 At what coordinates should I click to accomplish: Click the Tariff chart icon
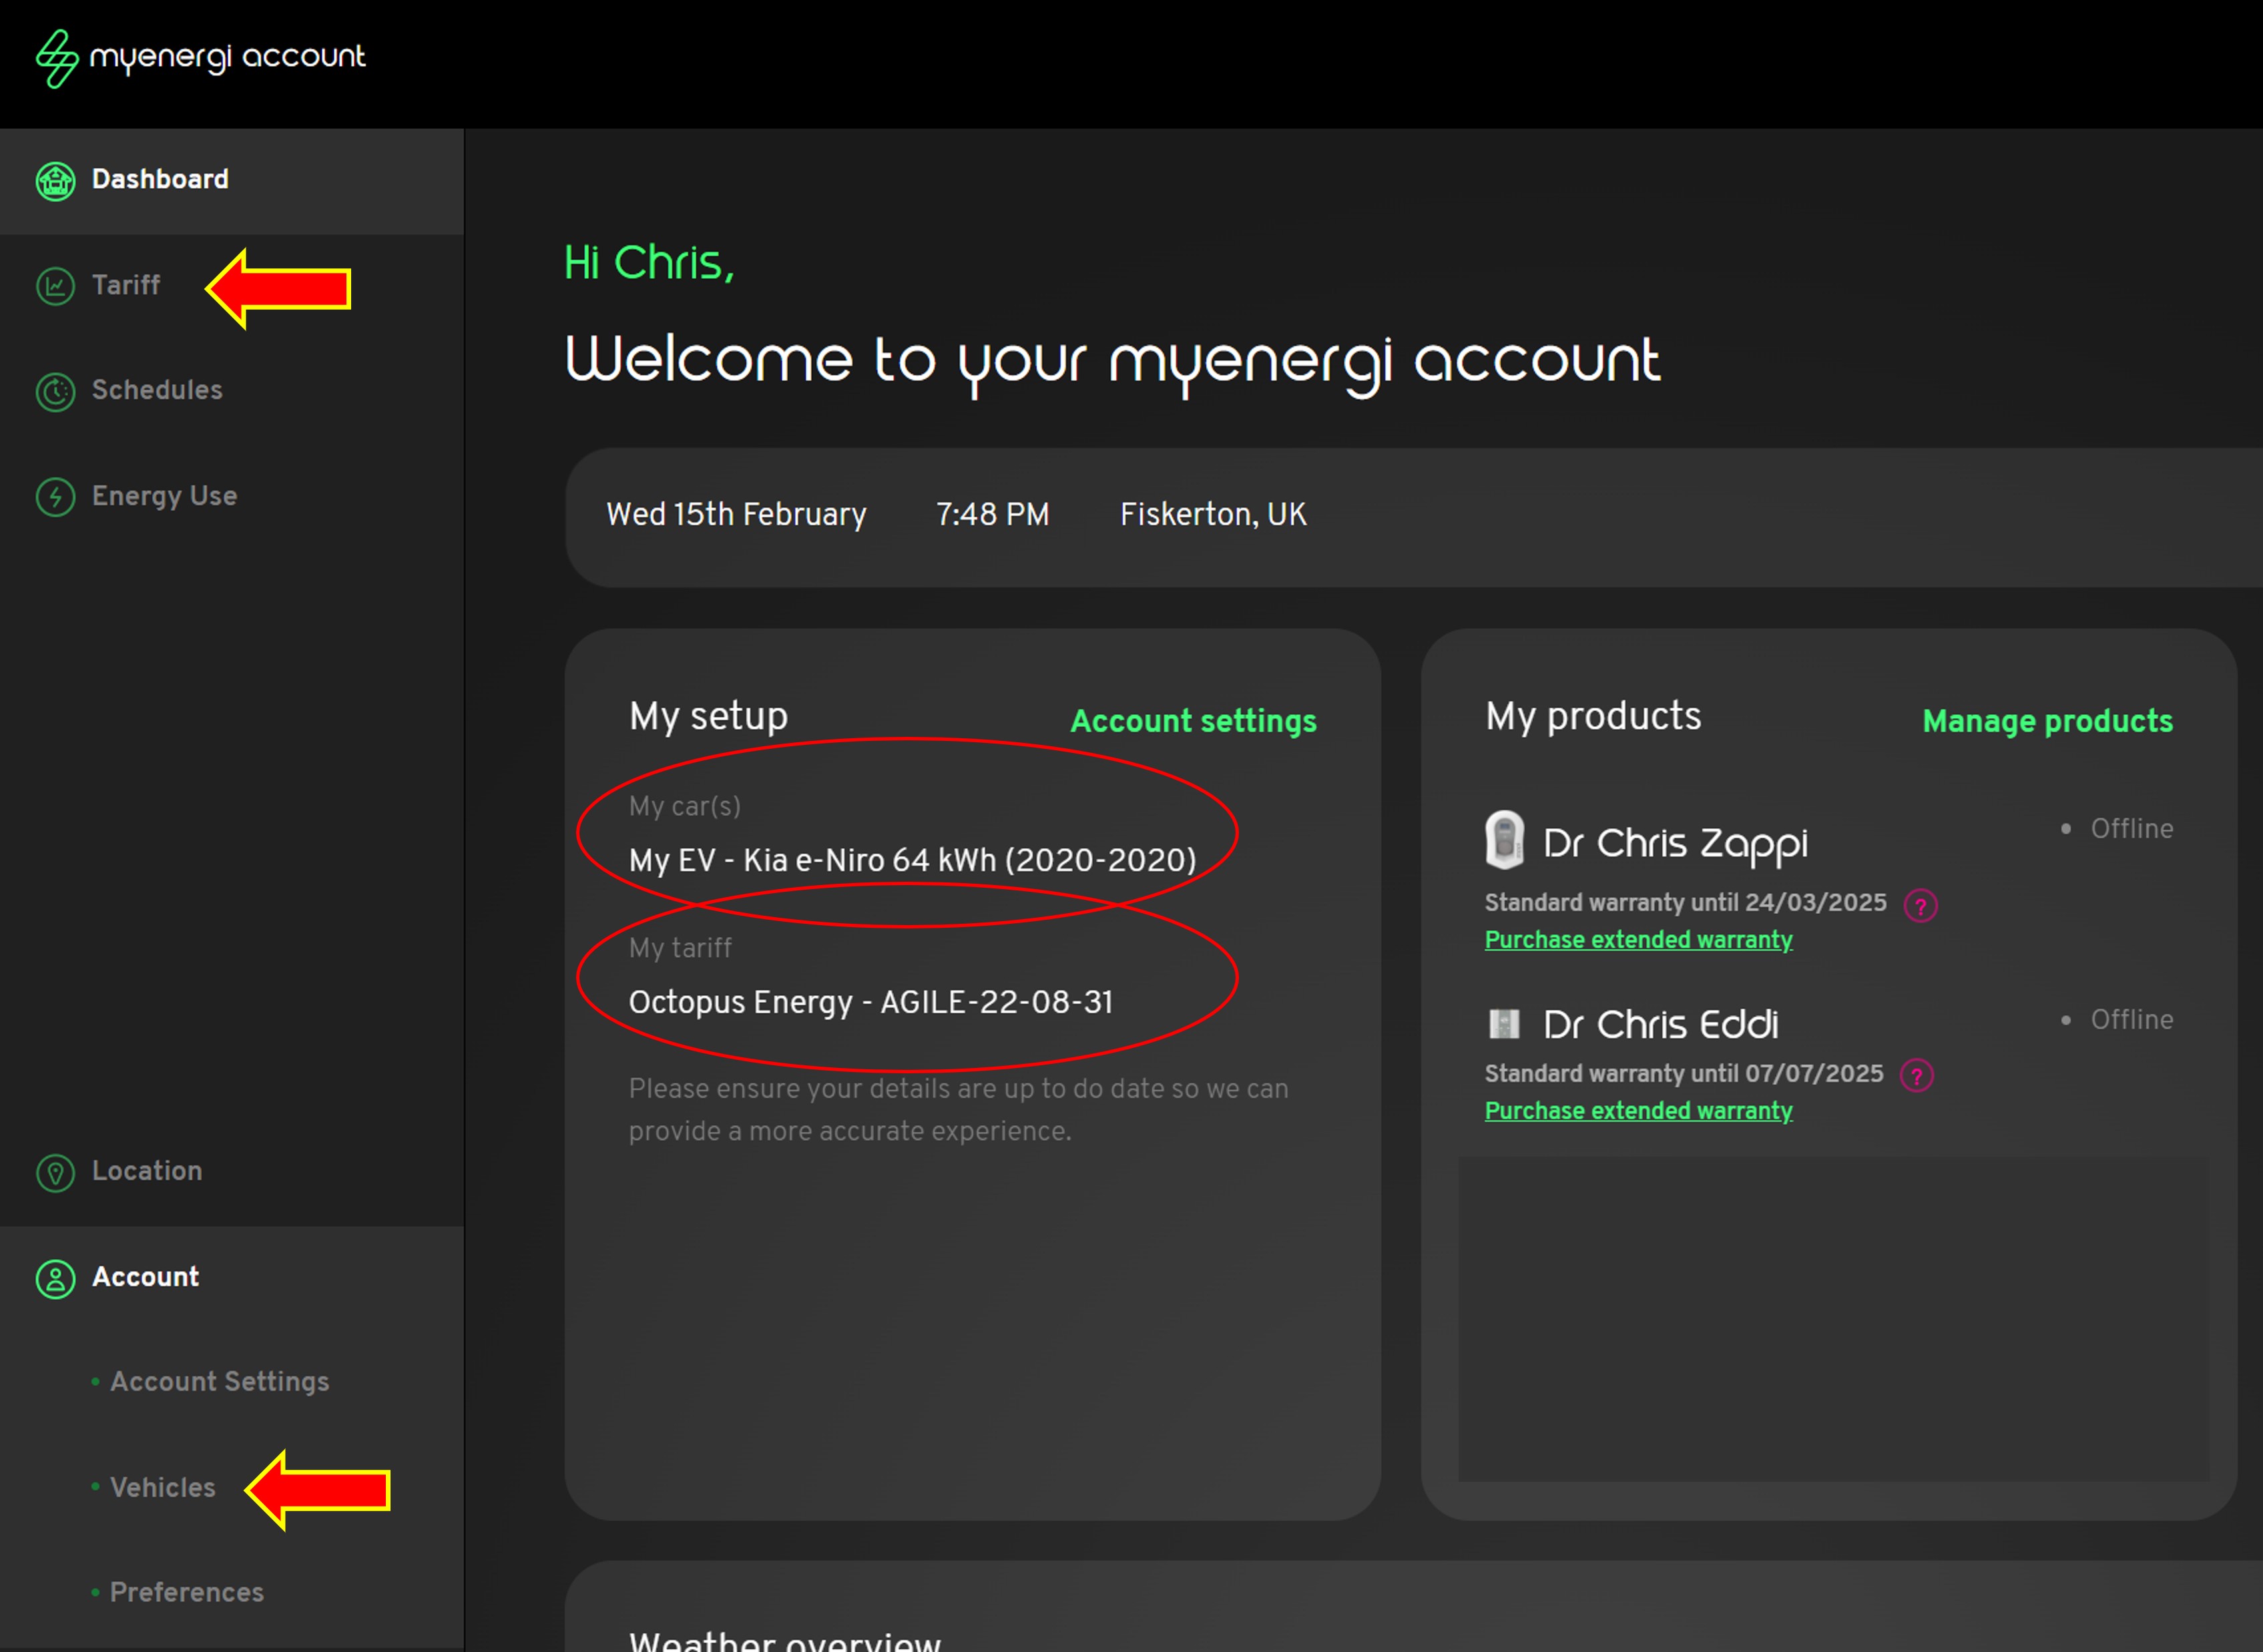tap(56, 287)
